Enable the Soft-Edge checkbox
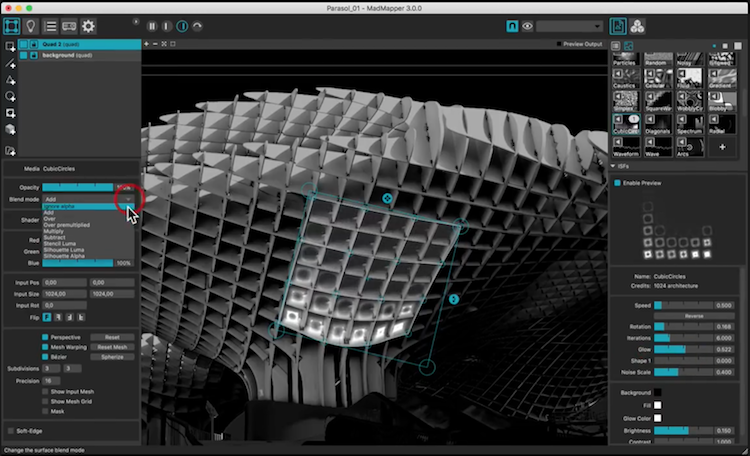The height and width of the screenshot is (456, 750). (10, 431)
